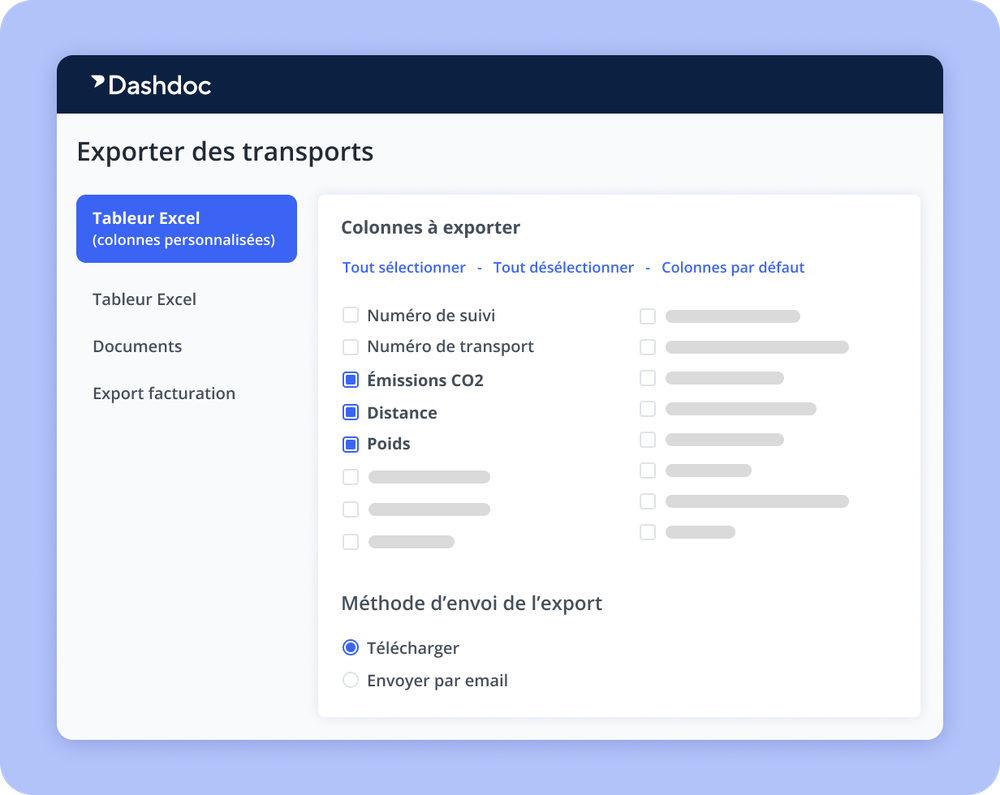Switch to the Documents section
The image size is (1000, 795).
click(x=137, y=346)
